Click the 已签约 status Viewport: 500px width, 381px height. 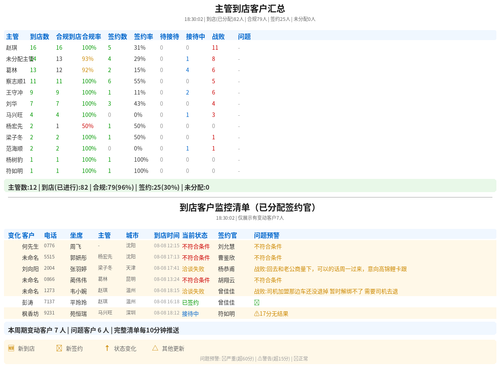[x=190, y=302]
